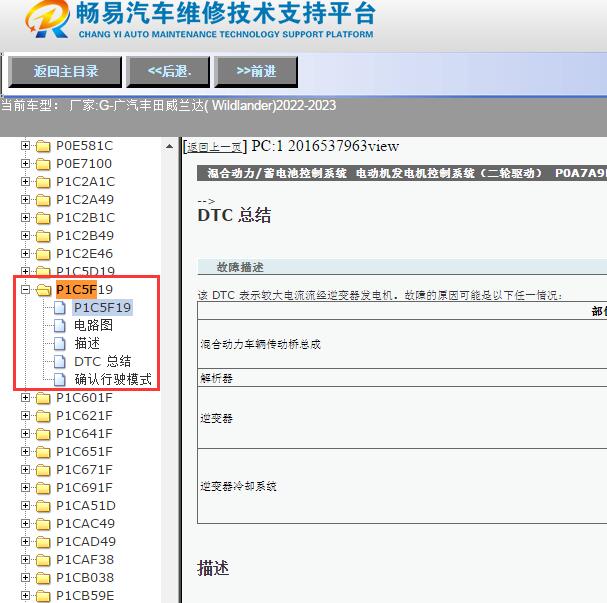Expand the P1C2B49 tree node
The height and width of the screenshot is (603, 607).
coord(25,236)
